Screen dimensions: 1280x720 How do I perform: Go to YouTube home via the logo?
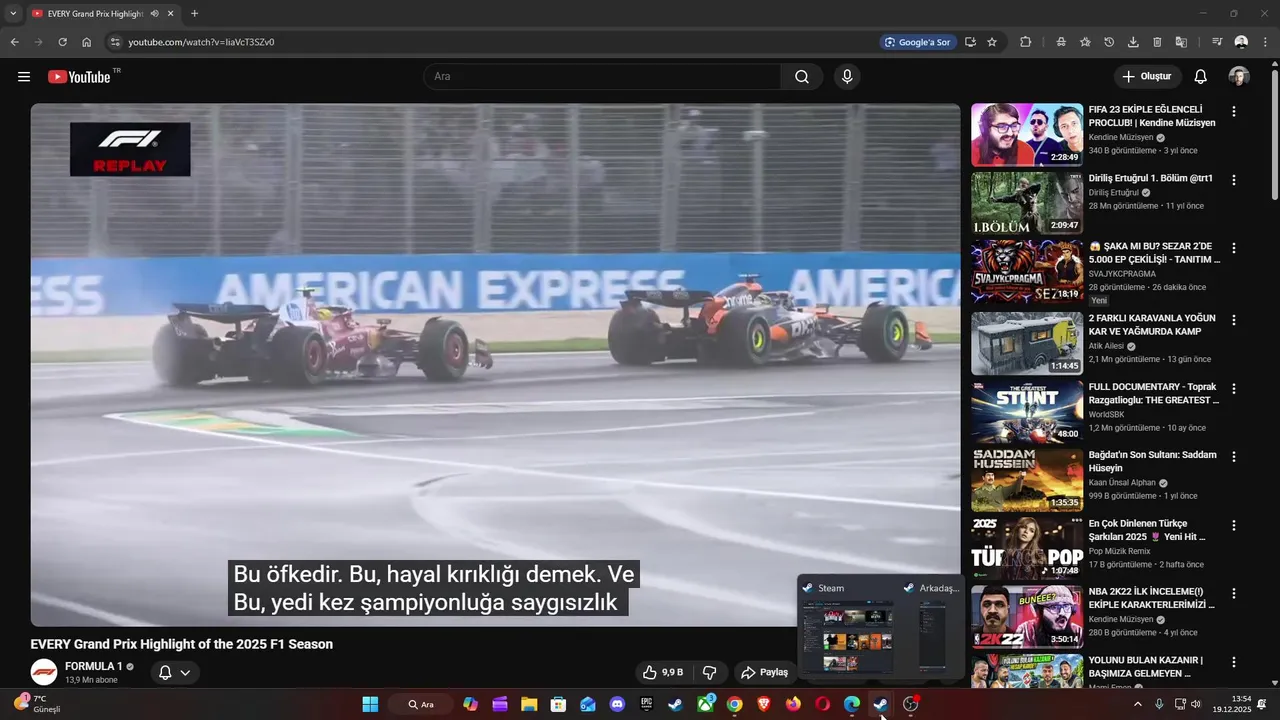point(79,77)
